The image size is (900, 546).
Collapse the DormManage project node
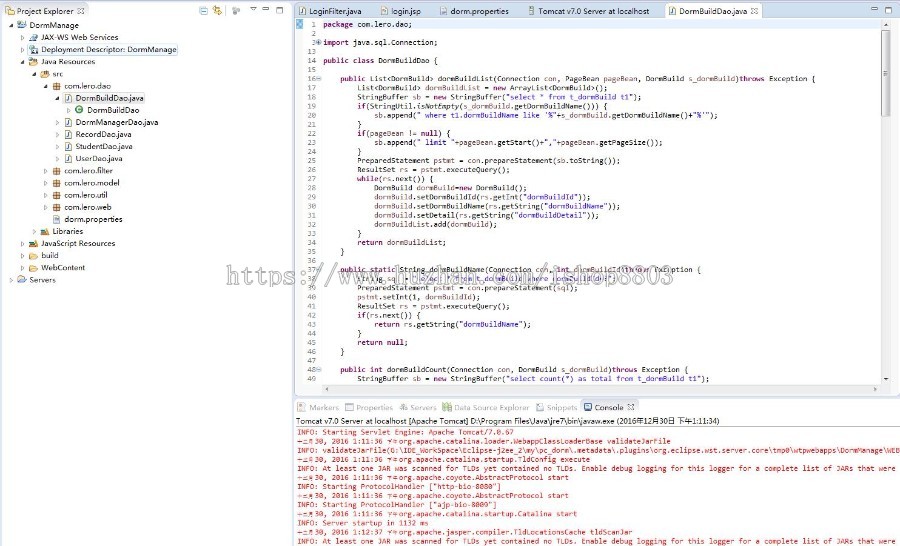(x=11, y=25)
